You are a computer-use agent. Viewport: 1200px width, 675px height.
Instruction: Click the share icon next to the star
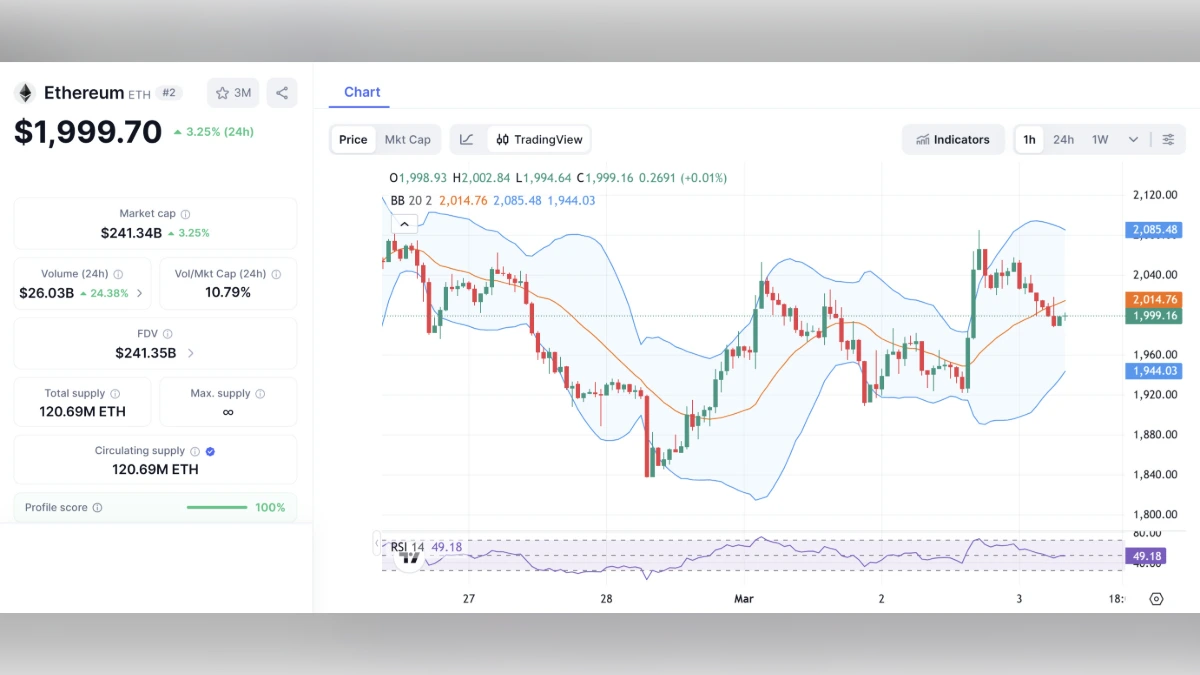[x=281, y=92]
